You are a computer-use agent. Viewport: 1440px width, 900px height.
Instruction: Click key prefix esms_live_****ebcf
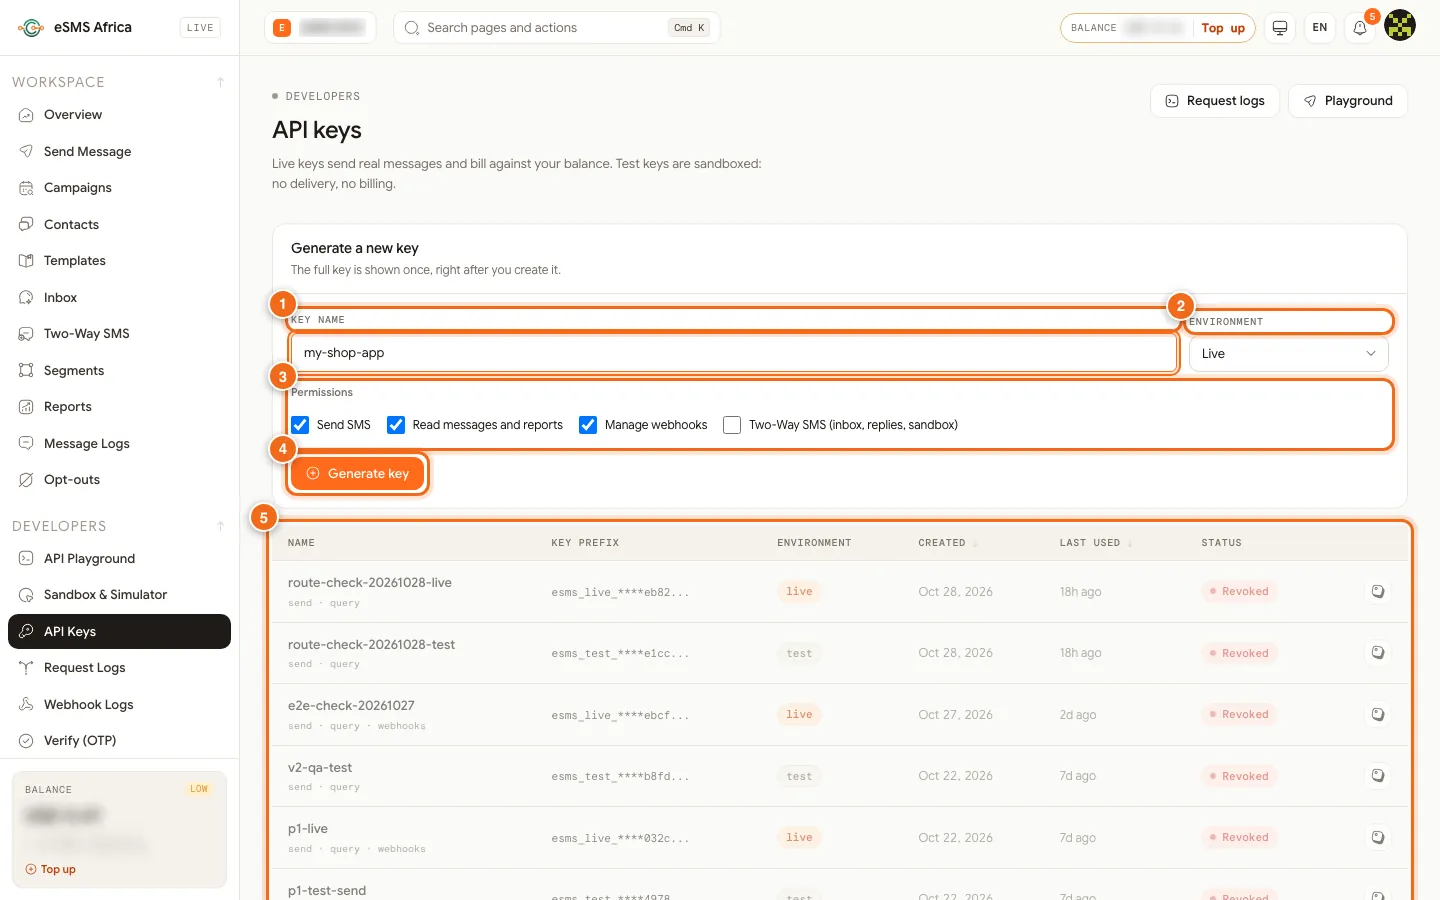tap(620, 716)
